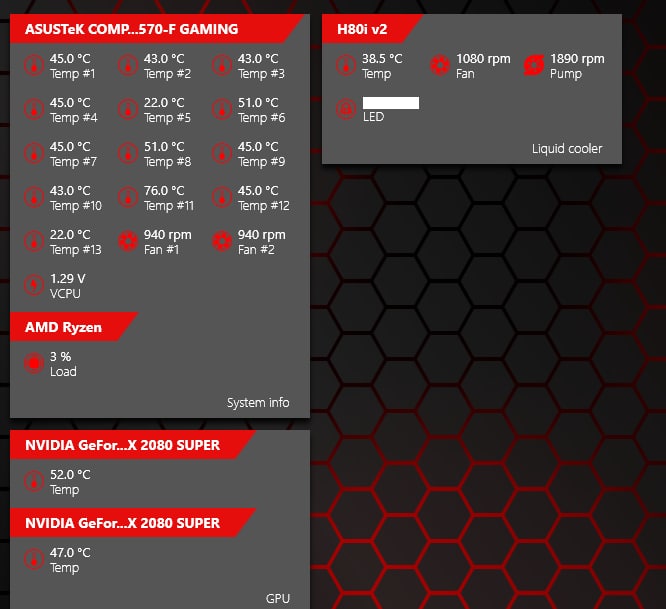This screenshot has width=666, height=609.
Task: Click the 1080 rpm Fan reading
Action: pyautogui.click(x=483, y=59)
